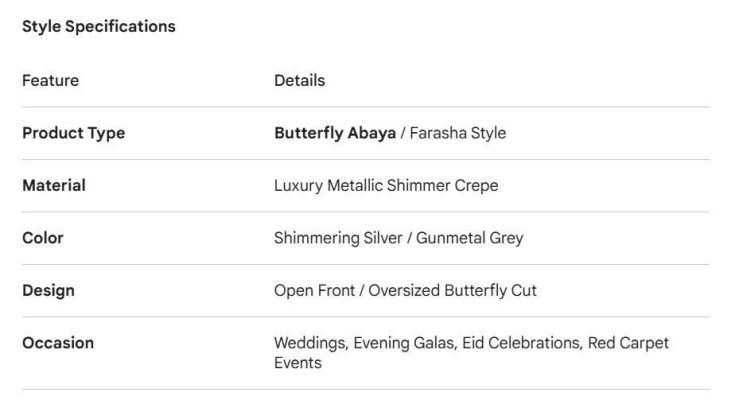This screenshot has width=743, height=400.
Task: Select the Product Type row label
Action: click(x=73, y=133)
